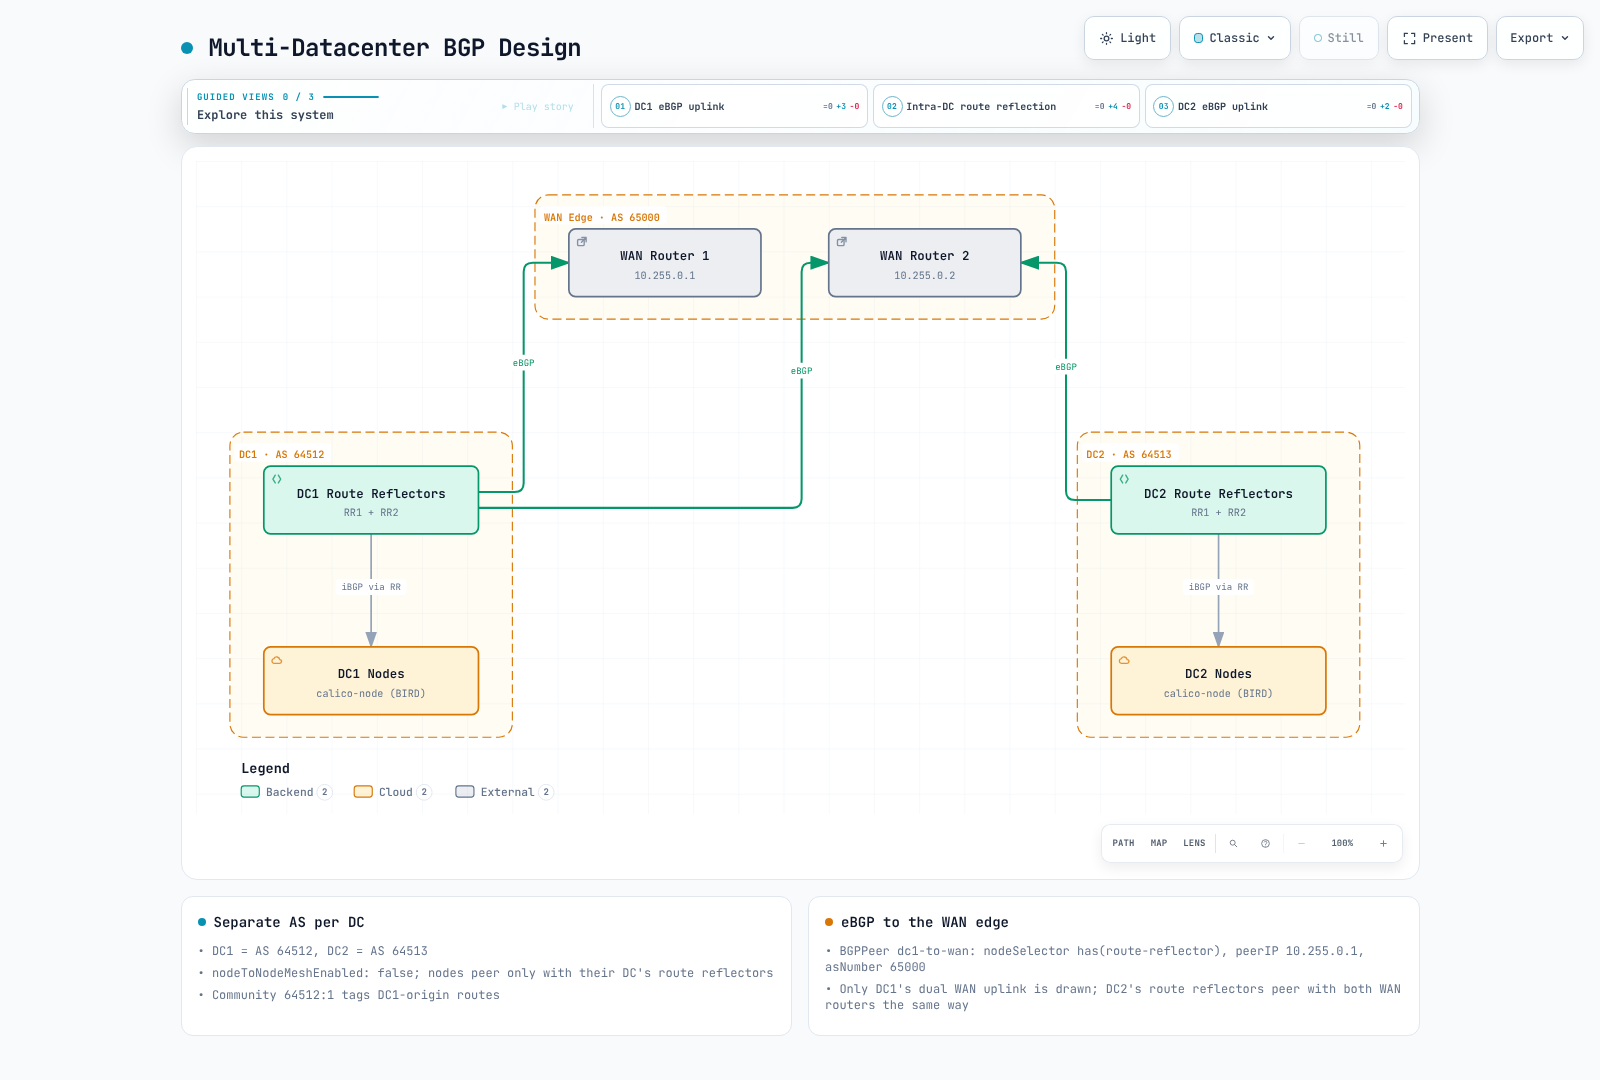Click the code icon on DC2 Route Reflectors
The width and height of the screenshot is (1600, 1080).
(1124, 479)
